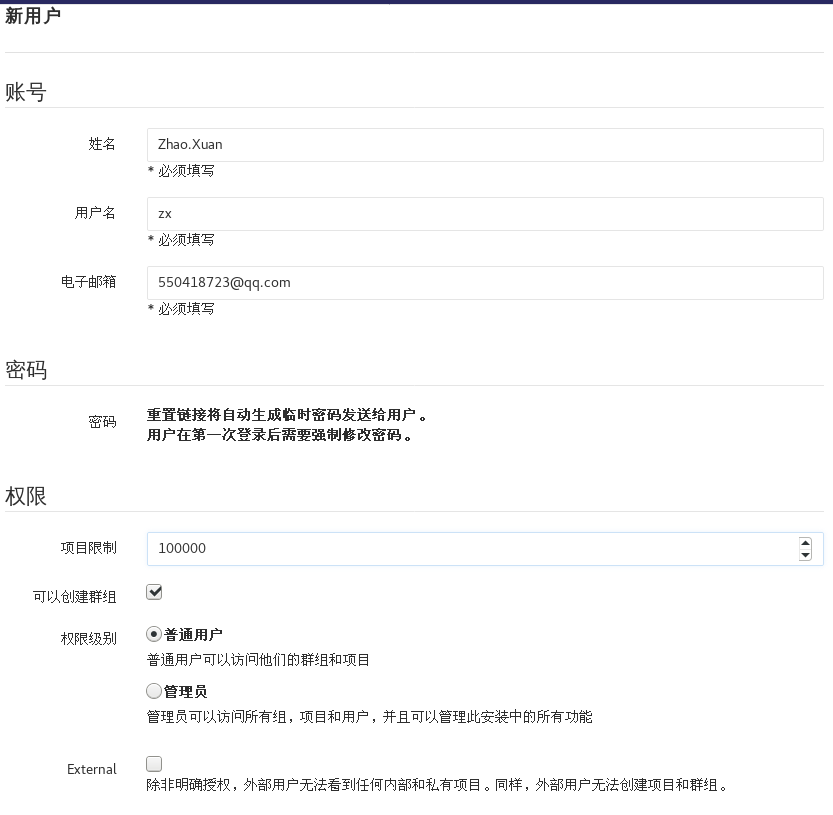
Task: Click the 可以创建群组 label text
Action: pos(74,597)
